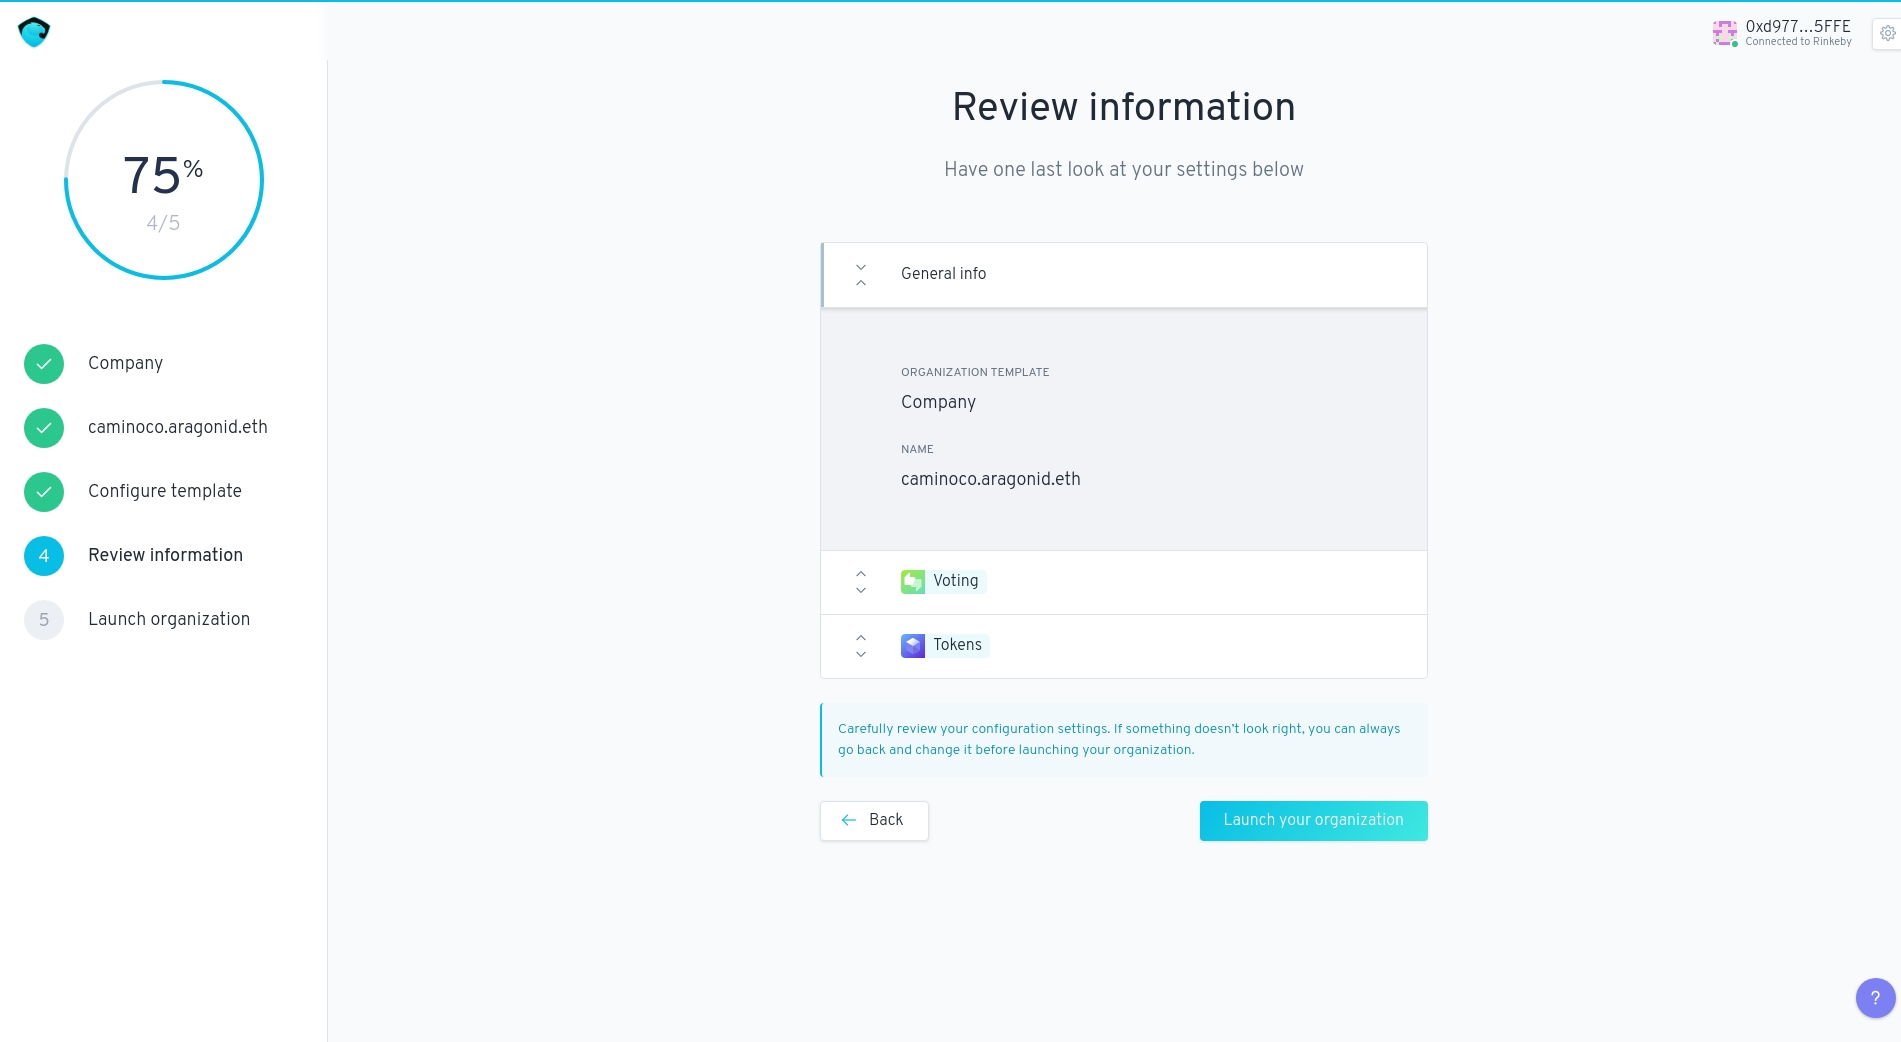The image size is (1901, 1042).
Task: Select the Review information sidebar step
Action: coord(165,555)
